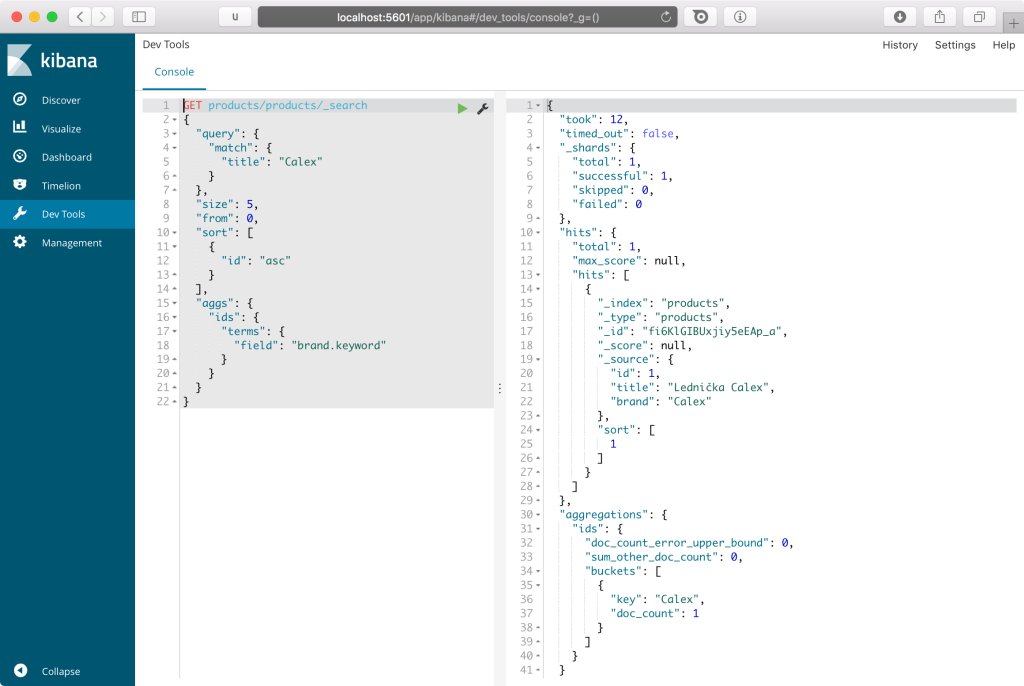Click the "field": "brand.keyword" line
This screenshot has width=1024, height=686.
tap(310, 346)
